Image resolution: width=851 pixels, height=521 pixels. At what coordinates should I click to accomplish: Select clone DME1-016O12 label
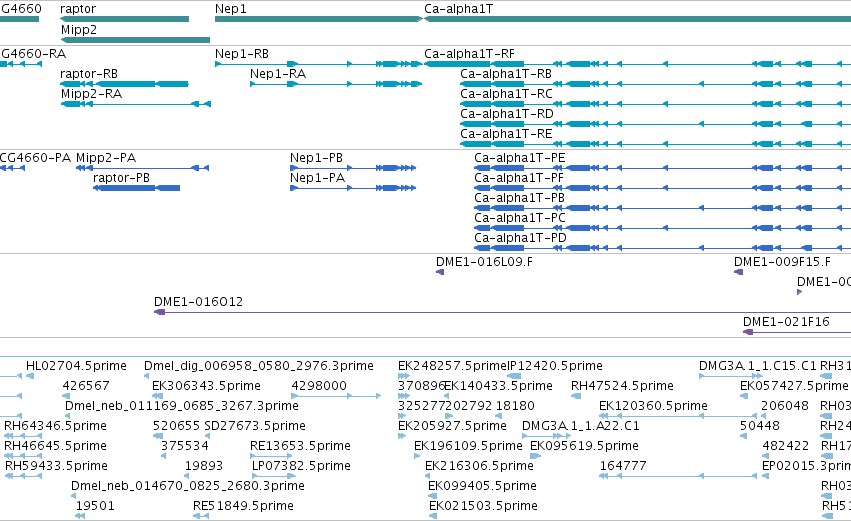tap(198, 302)
